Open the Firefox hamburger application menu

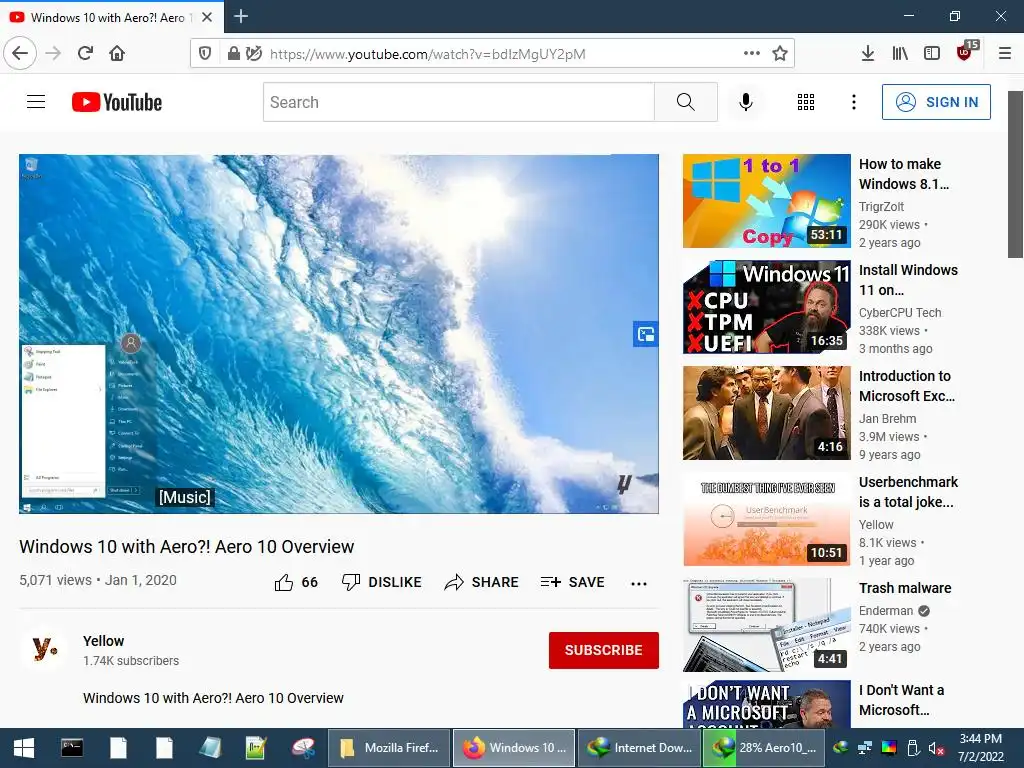coord(1004,54)
